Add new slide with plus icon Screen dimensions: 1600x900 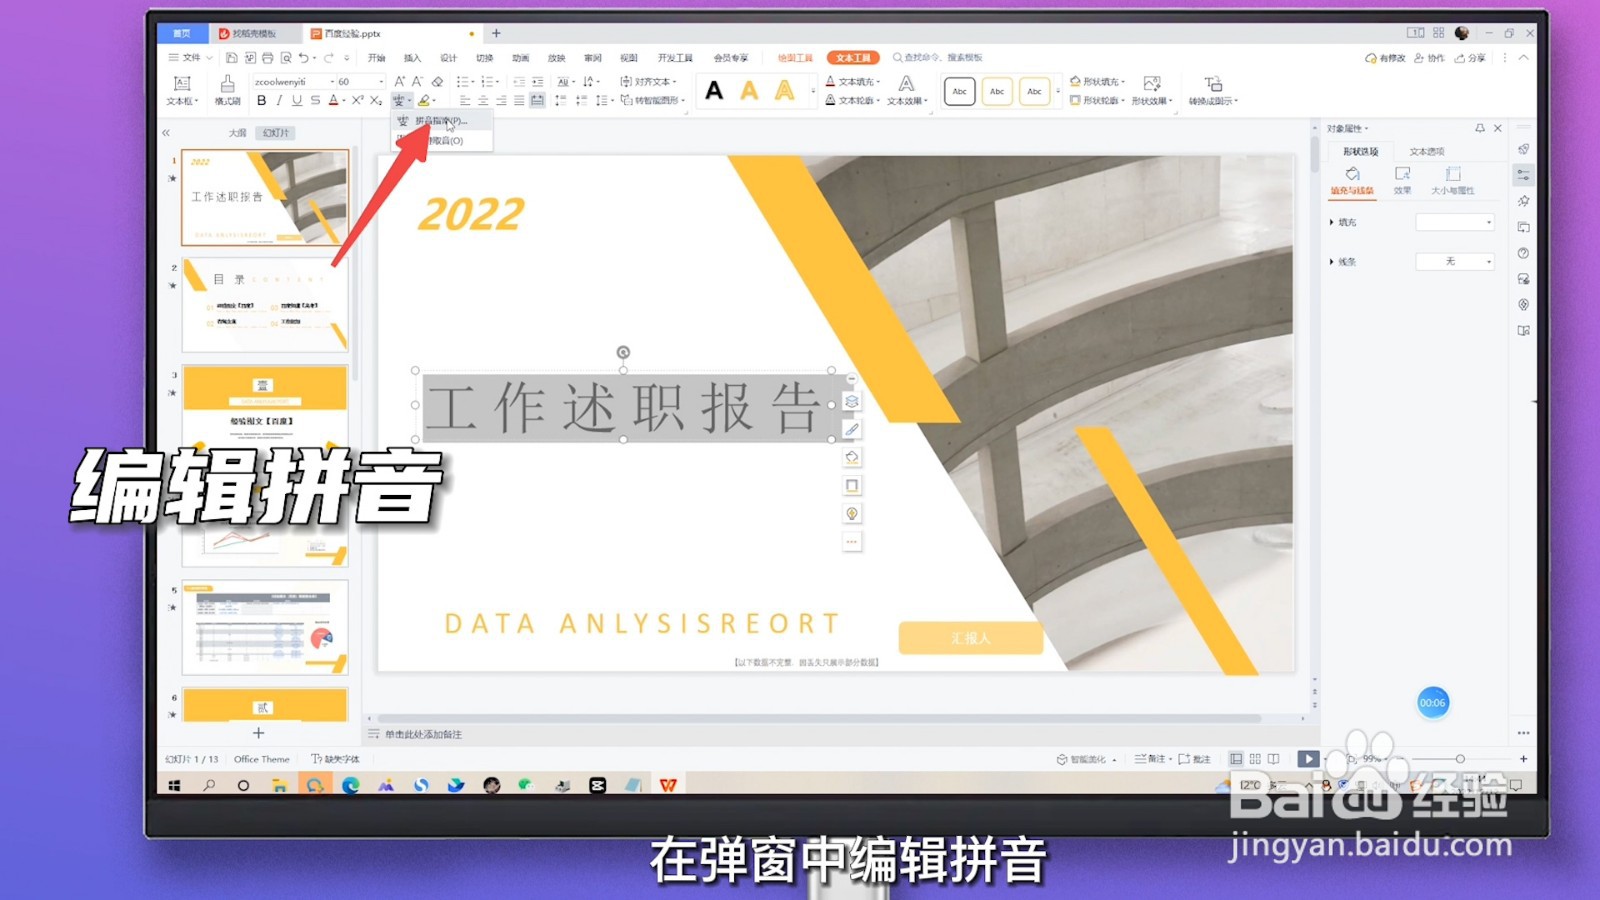258,733
